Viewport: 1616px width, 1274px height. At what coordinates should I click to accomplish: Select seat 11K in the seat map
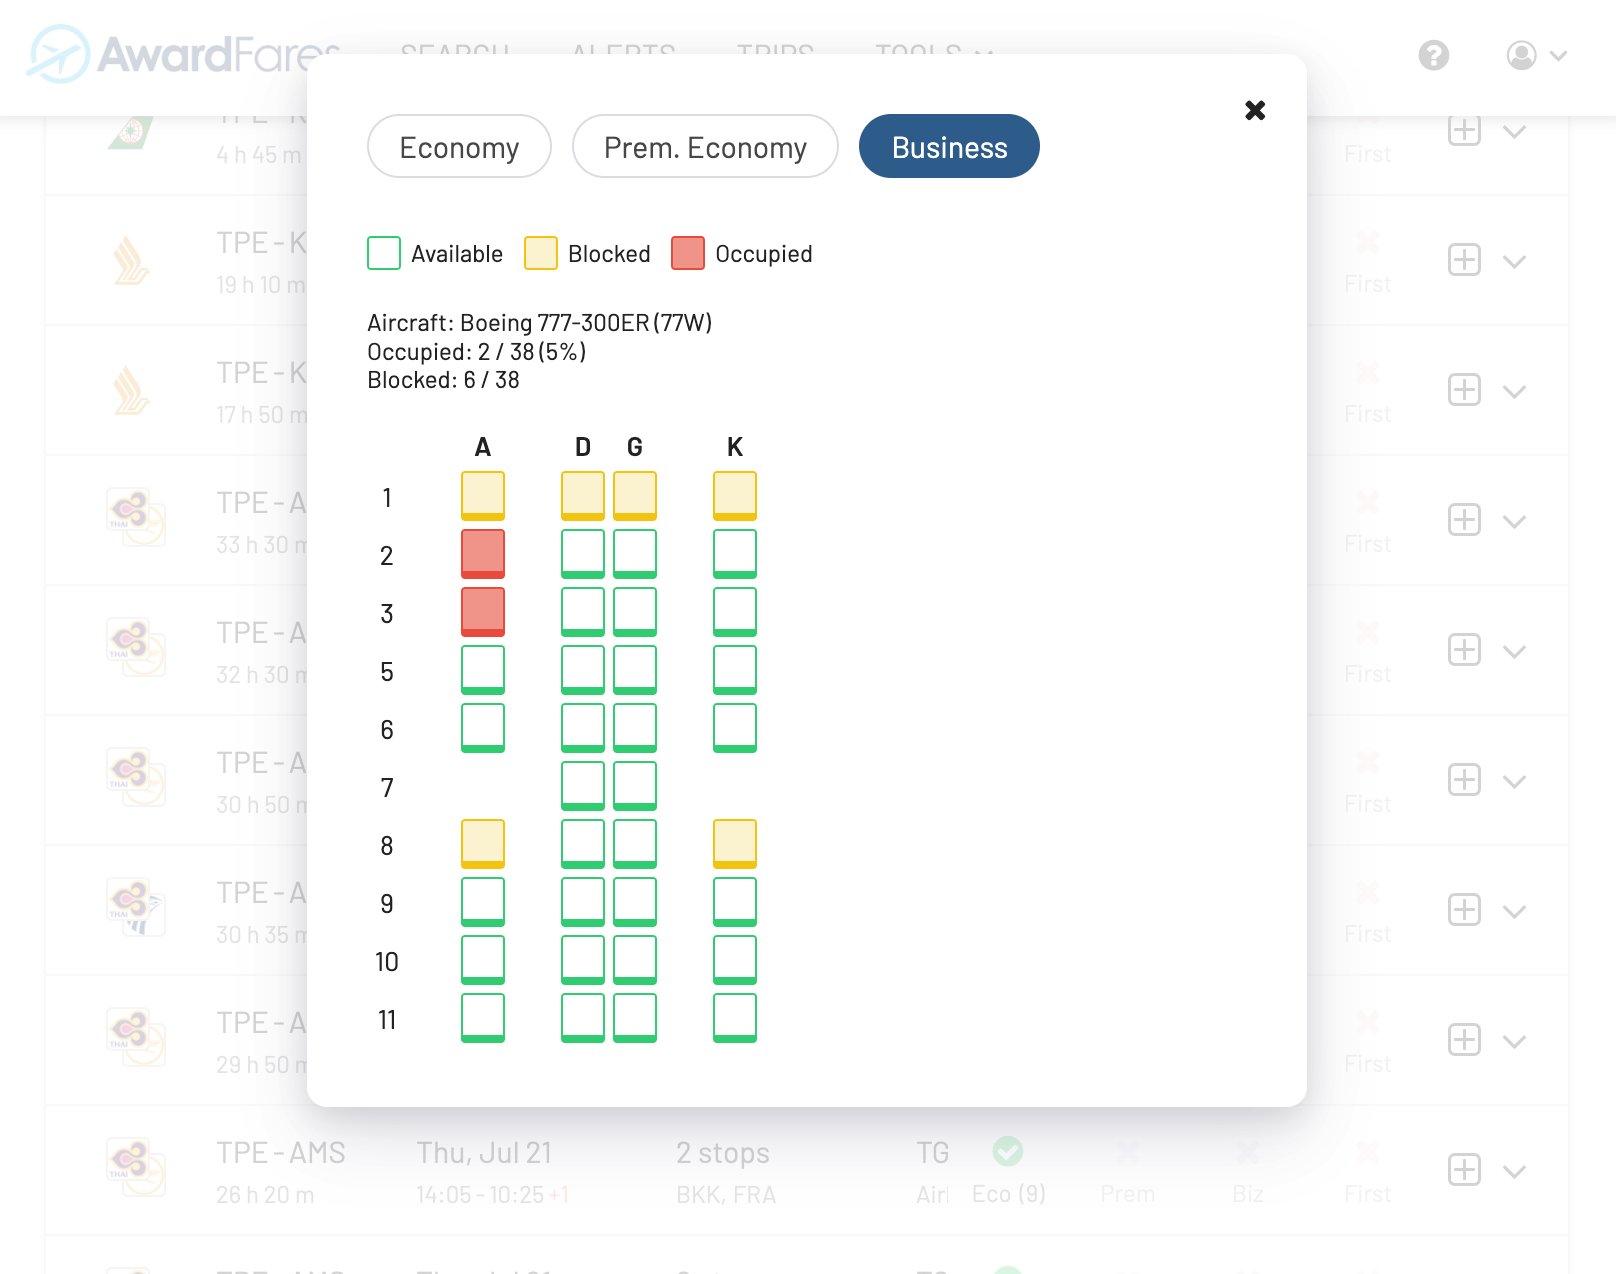[x=734, y=1016]
